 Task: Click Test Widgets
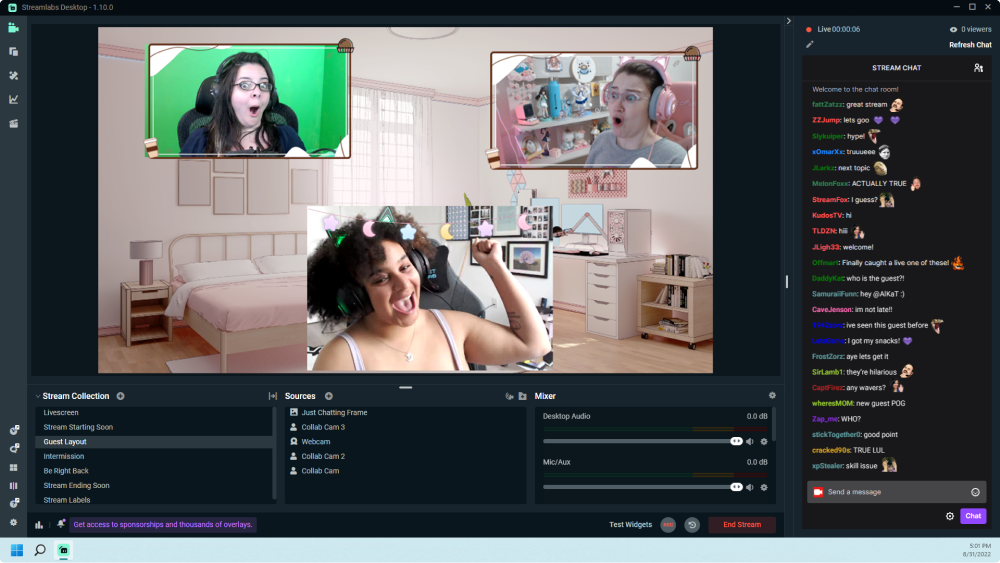pos(630,525)
